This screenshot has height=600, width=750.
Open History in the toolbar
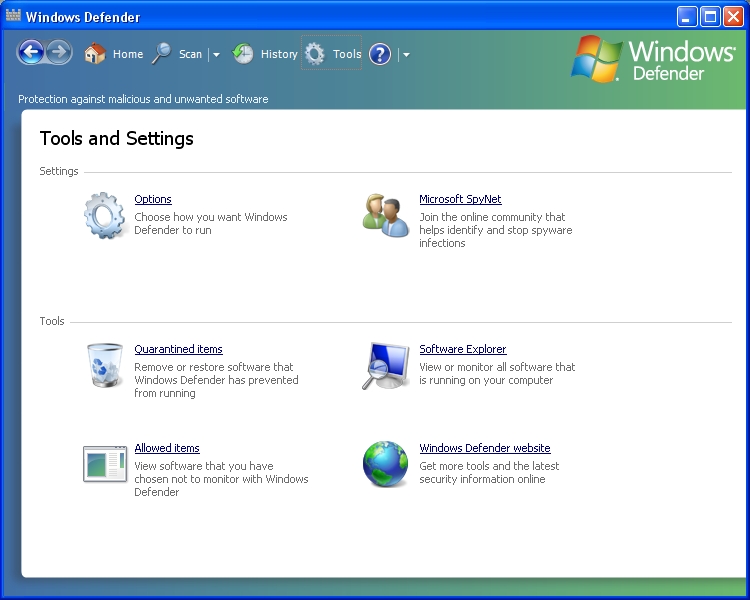coord(266,54)
